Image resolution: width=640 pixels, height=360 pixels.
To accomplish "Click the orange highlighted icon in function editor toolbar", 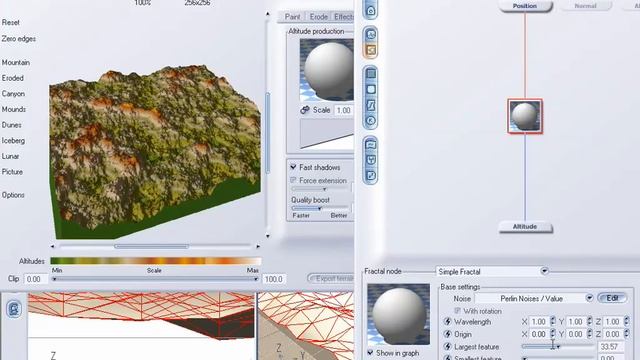I will pyautogui.click(x=371, y=50).
